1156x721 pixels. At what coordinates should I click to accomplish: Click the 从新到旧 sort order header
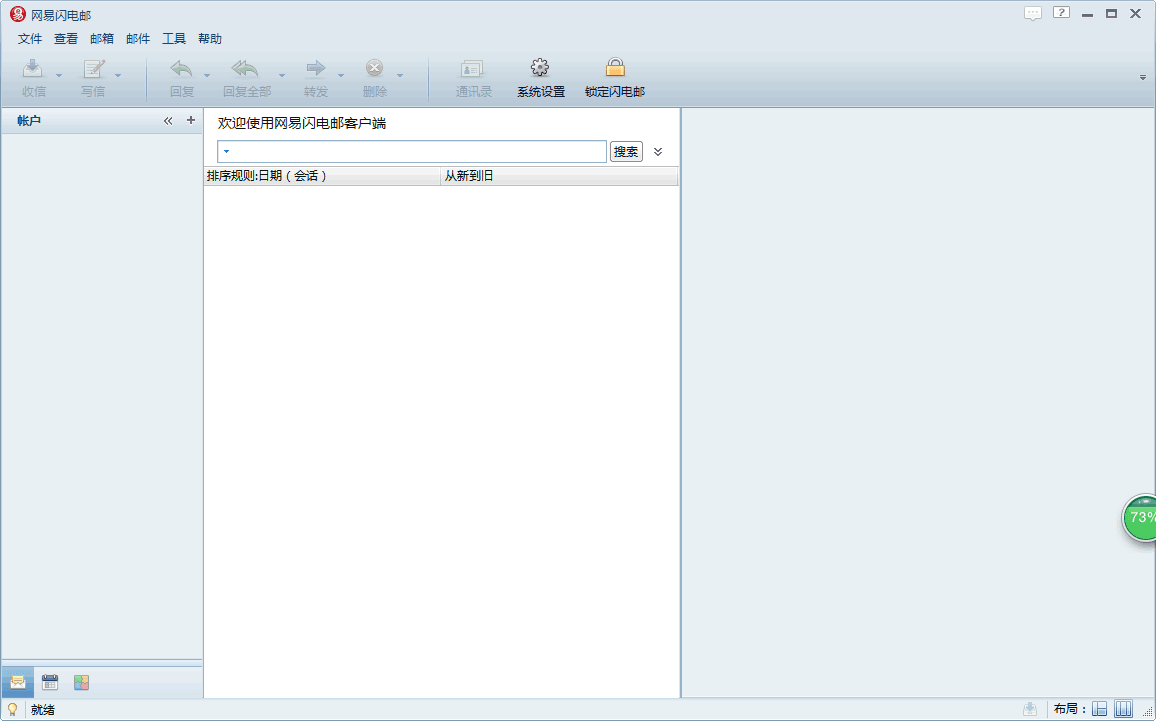[x=559, y=176]
